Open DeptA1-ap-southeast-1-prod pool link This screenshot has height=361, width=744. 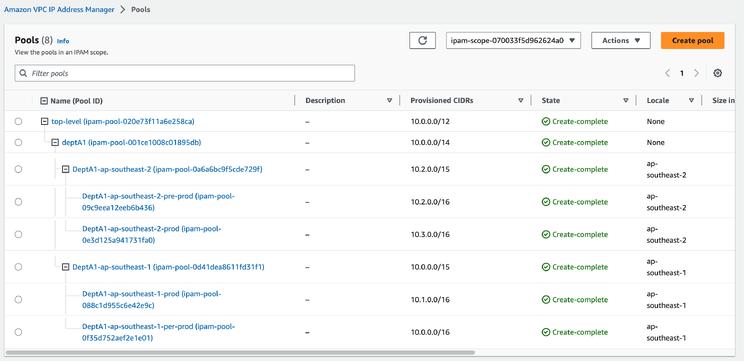(152, 299)
